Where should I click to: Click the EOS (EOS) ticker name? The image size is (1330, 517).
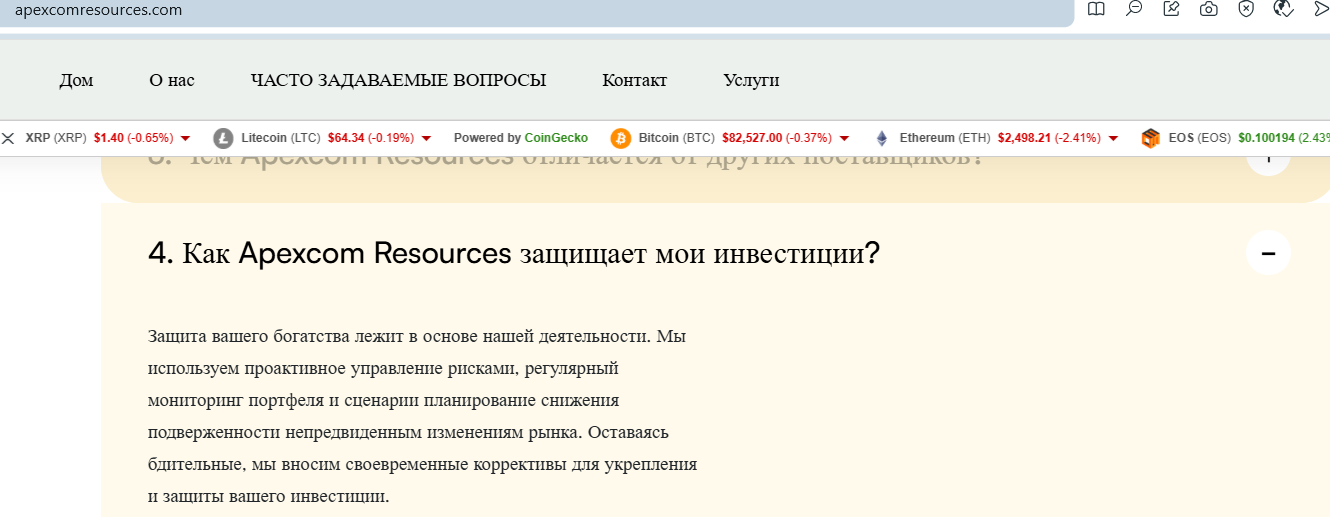click(1200, 138)
